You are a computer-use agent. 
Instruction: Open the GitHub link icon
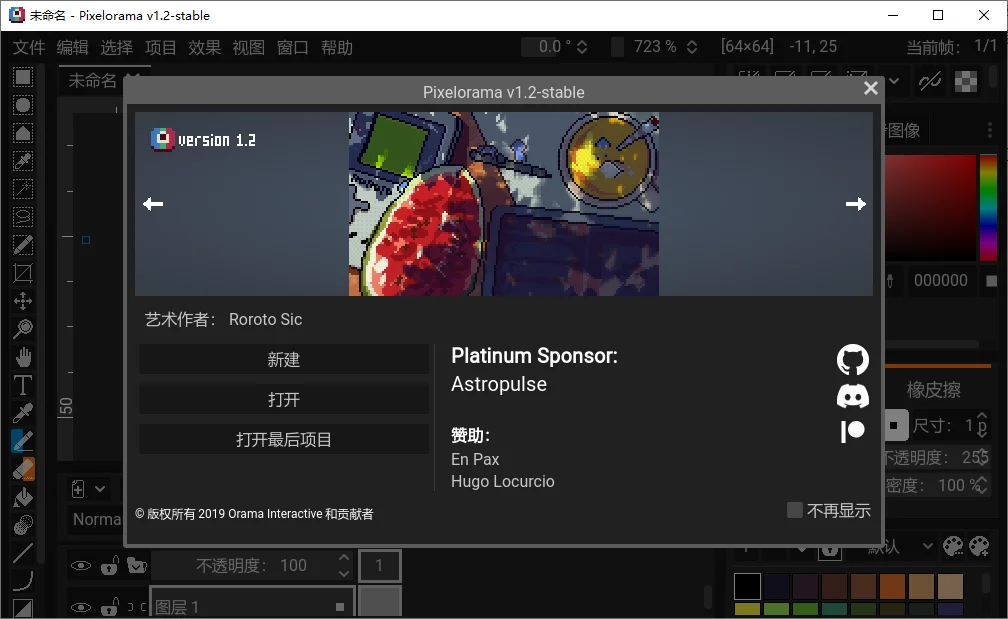[852, 360]
